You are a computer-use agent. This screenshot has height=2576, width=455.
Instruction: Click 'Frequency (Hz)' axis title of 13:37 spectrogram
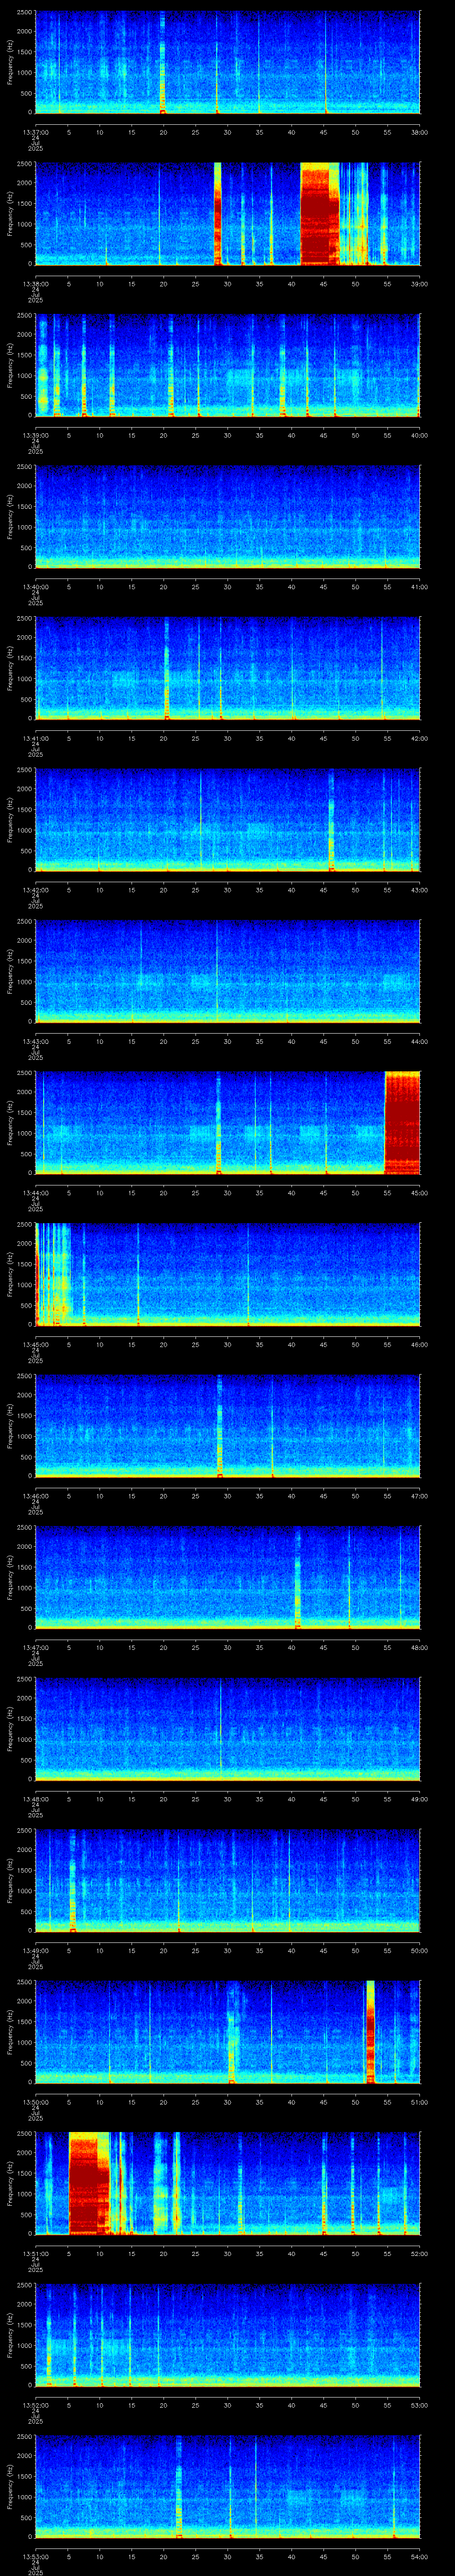(10, 63)
